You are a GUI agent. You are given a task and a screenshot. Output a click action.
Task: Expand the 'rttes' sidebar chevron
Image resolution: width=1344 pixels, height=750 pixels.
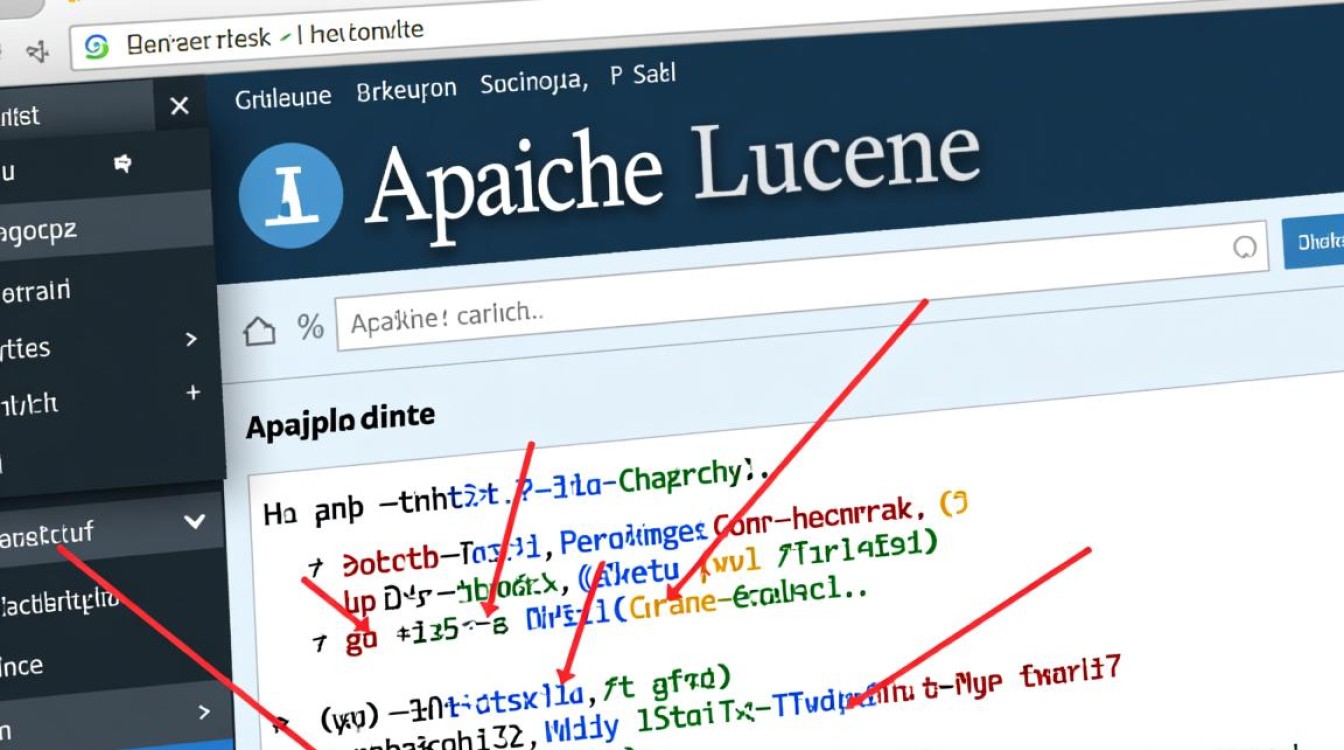[192, 340]
